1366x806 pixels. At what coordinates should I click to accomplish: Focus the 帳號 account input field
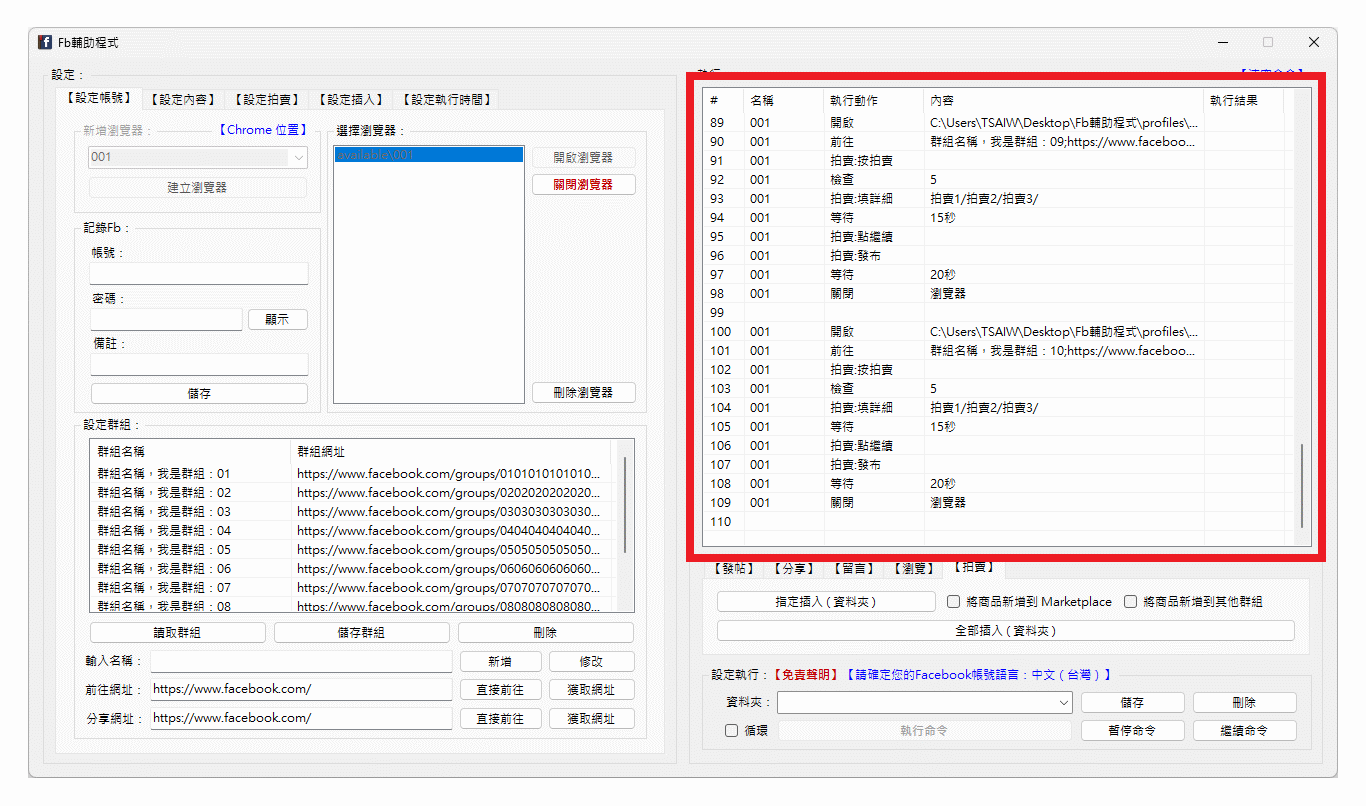[199, 274]
